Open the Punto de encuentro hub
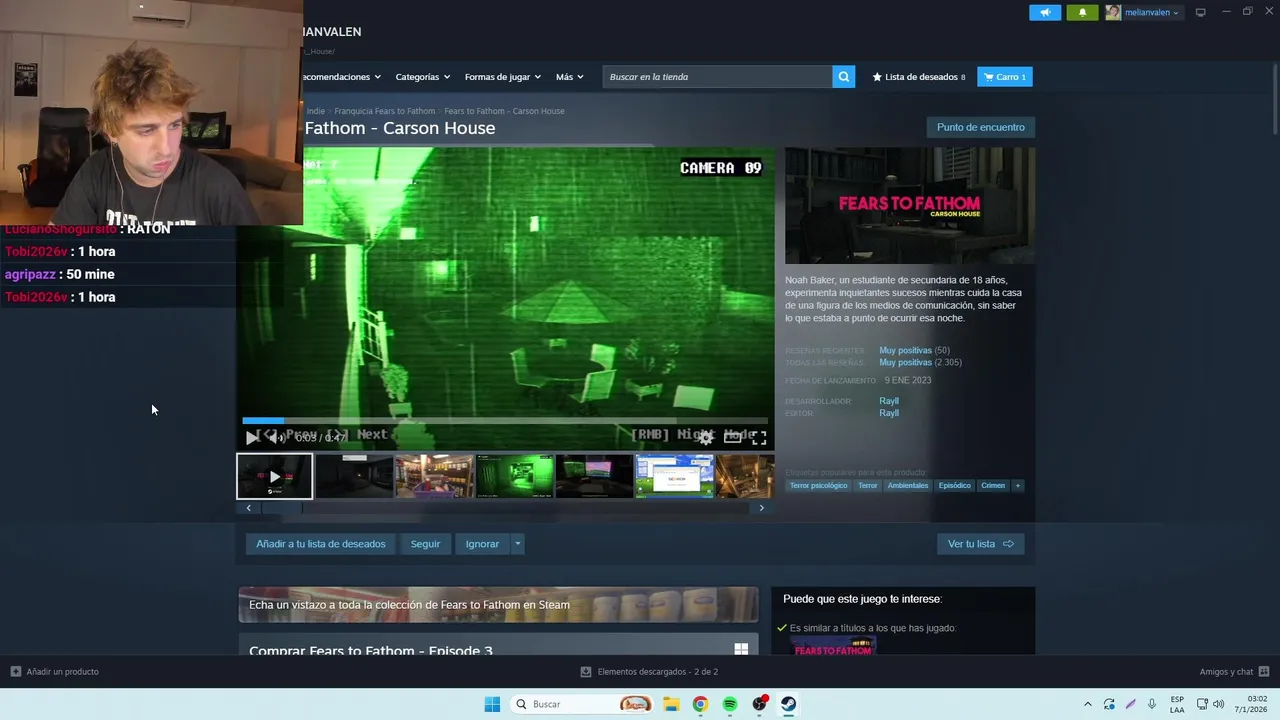Image resolution: width=1280 pixels, height=720 pixels. point(980,127)
